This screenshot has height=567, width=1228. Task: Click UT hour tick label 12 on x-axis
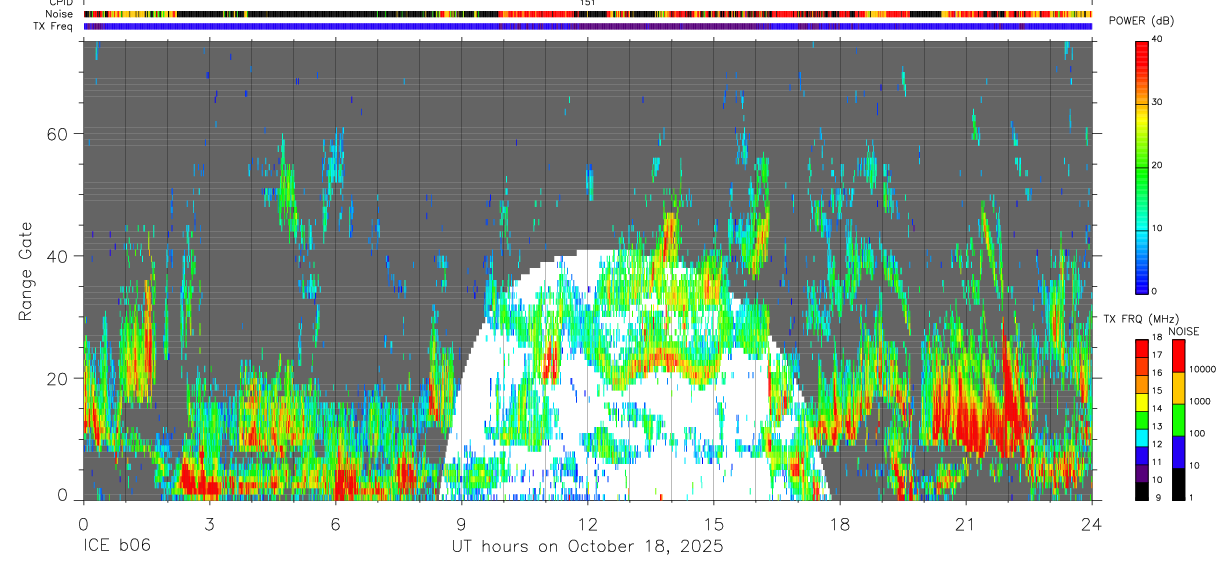click(588, 523)
